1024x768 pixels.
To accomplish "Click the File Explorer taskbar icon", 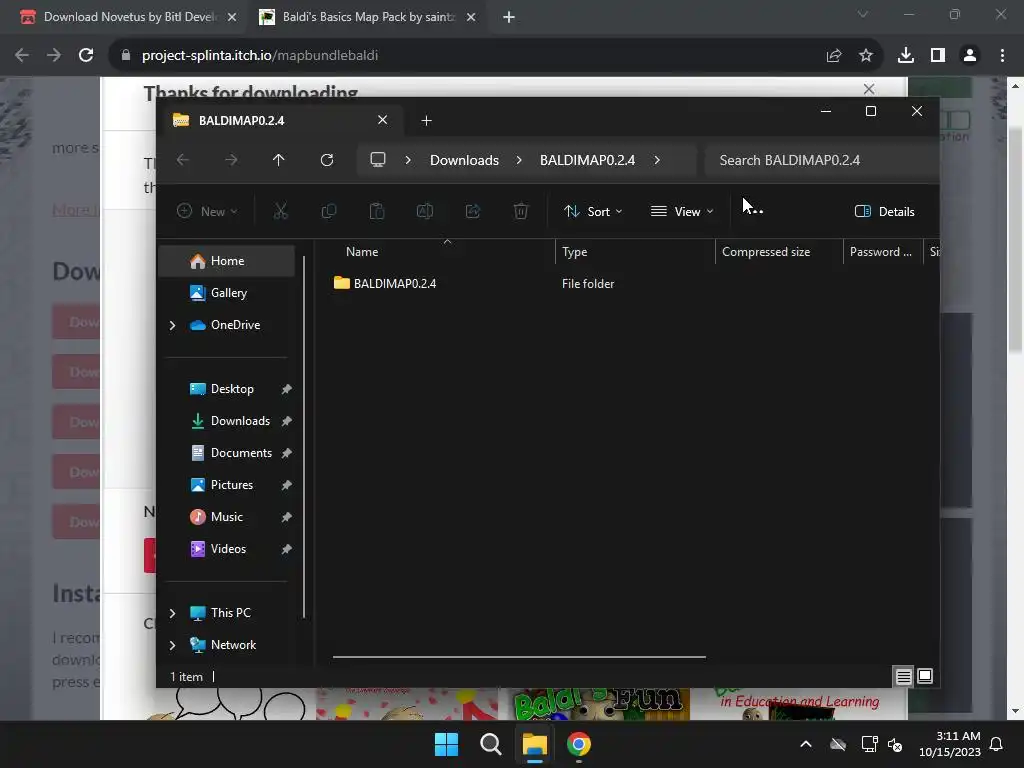I will click(x=534, y=744).
